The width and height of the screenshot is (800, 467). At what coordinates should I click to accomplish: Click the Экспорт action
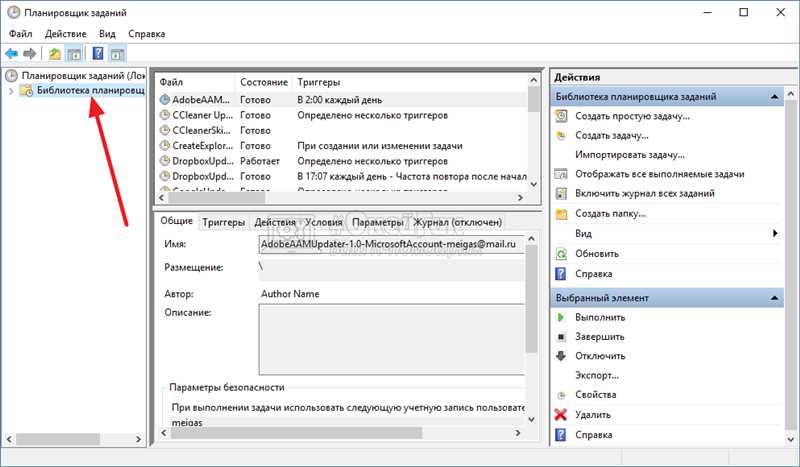[x=596, y=375]
